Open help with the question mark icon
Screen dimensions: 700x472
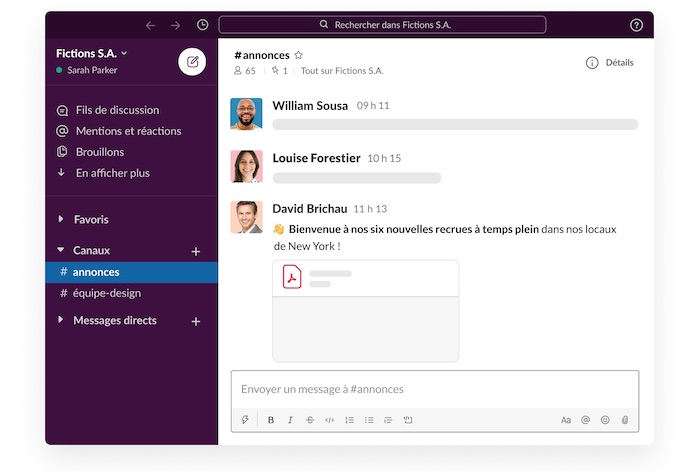pyautogui.click(x=636, y=25)
